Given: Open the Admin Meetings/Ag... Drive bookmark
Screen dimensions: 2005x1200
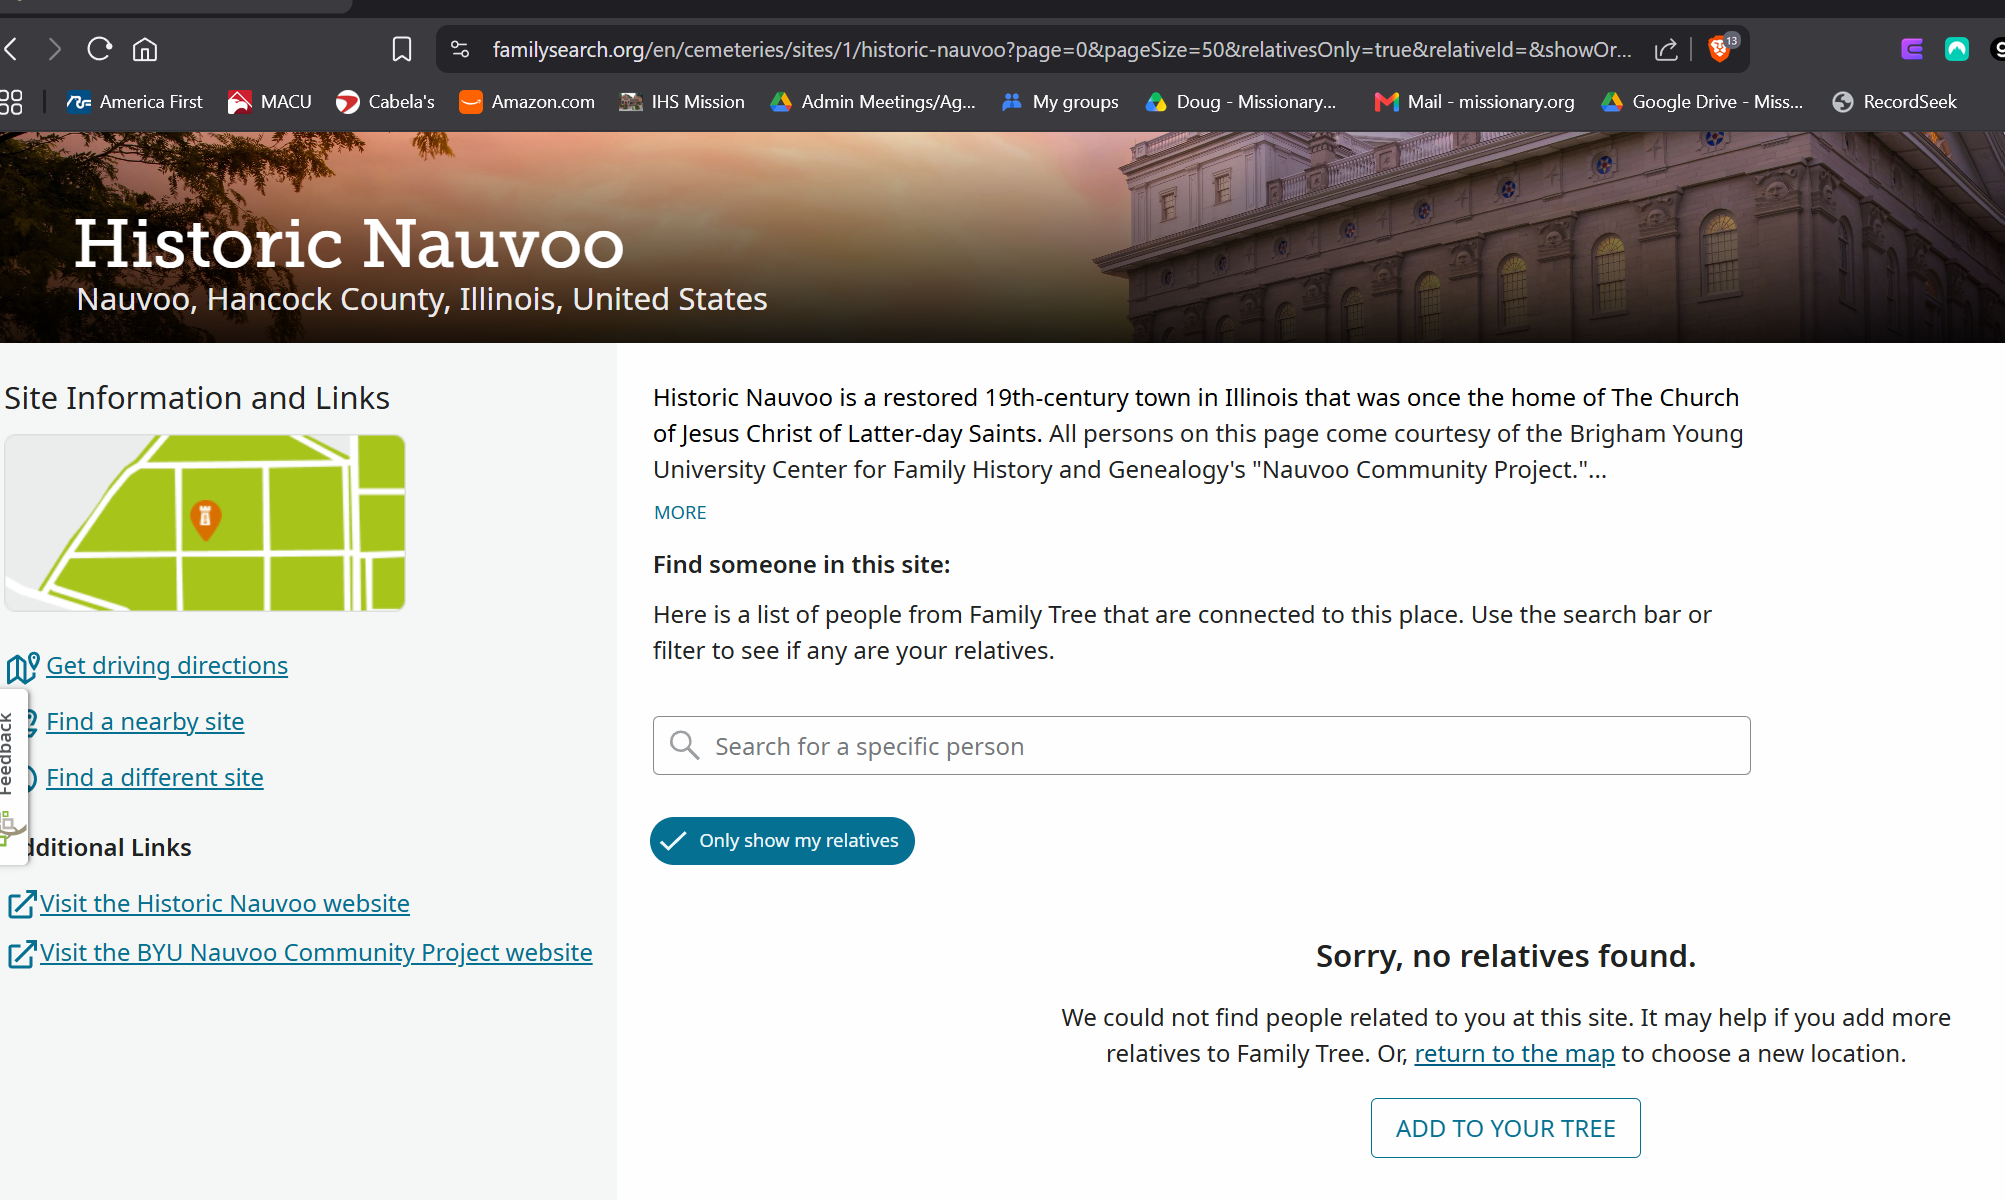Looking at the screenshot, I should pos(873,102).
